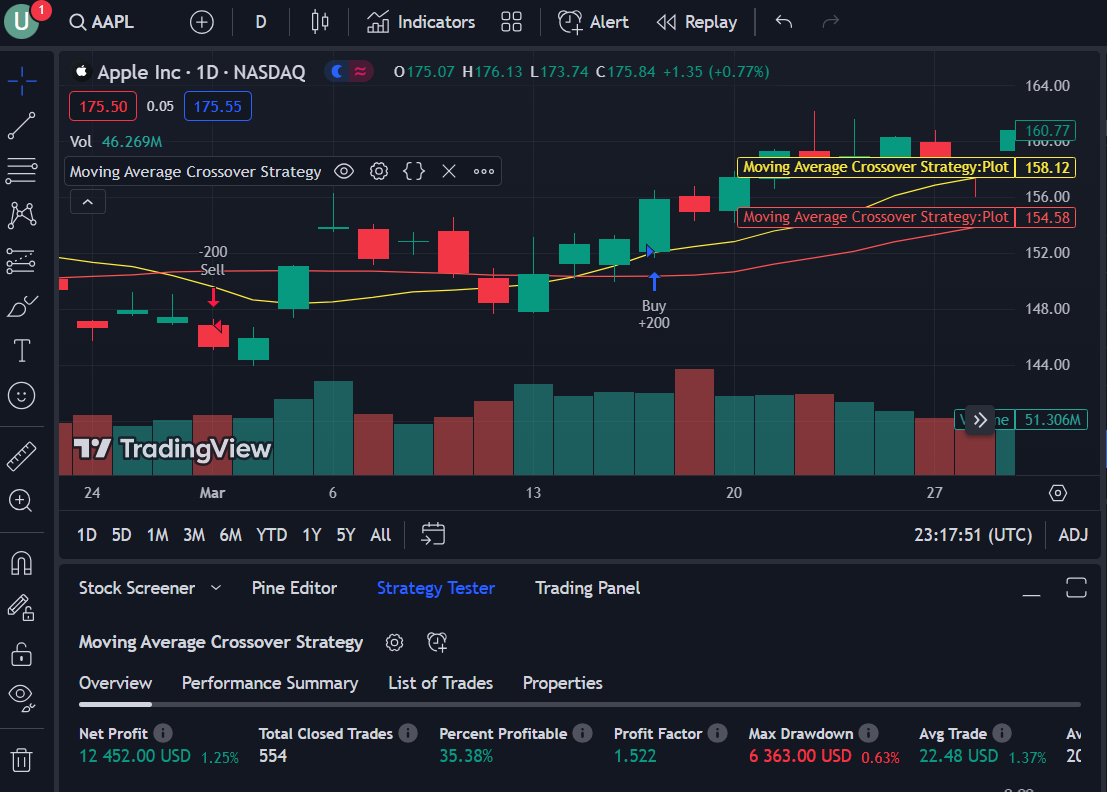Open the go to date calendar
Viewport: 1107px width, 792px height.
tap(433, 534)
